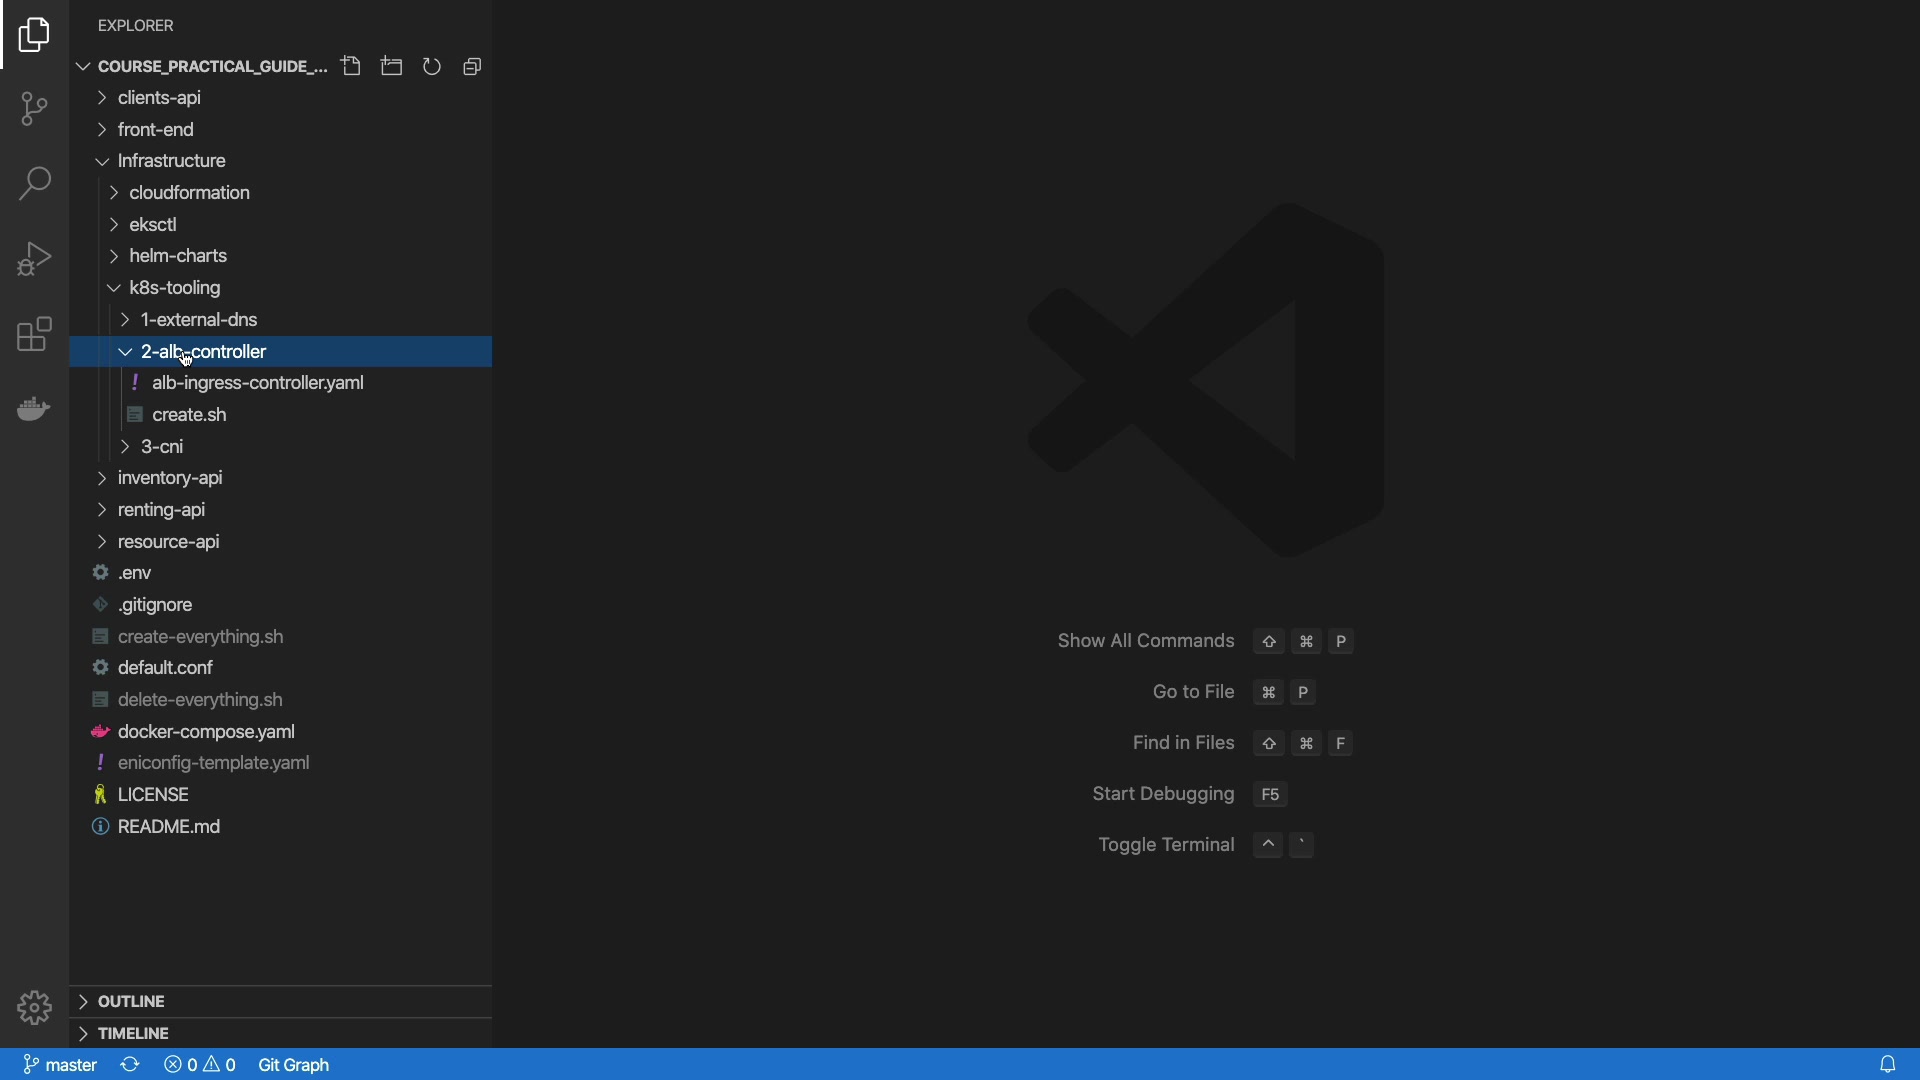
Task: Expand the OUTLINE section
Action: [x=131, y=1002]
